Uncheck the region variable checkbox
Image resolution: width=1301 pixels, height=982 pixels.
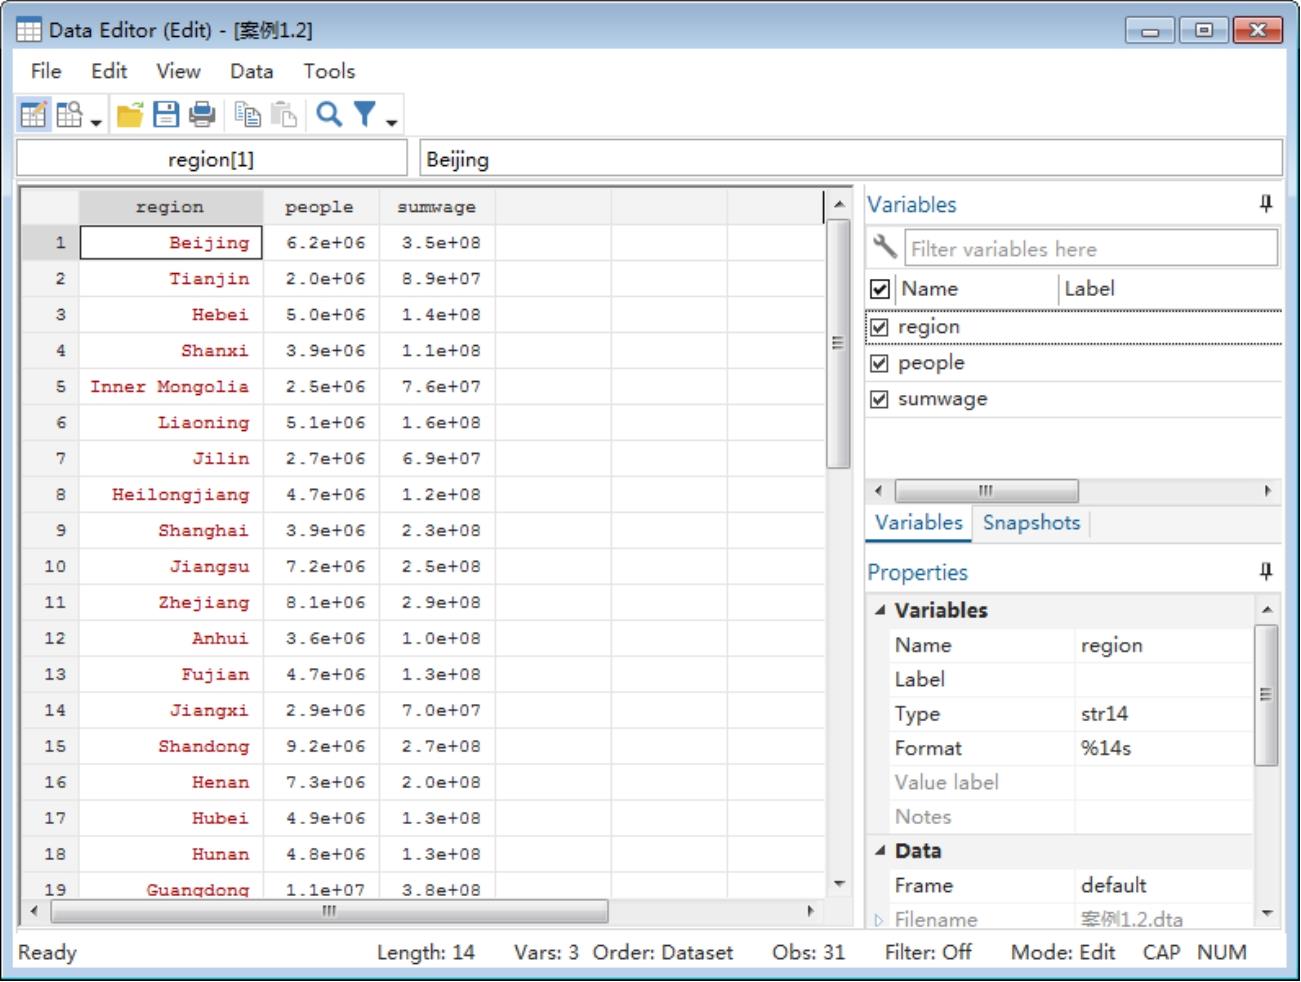(x=880, y=327)
